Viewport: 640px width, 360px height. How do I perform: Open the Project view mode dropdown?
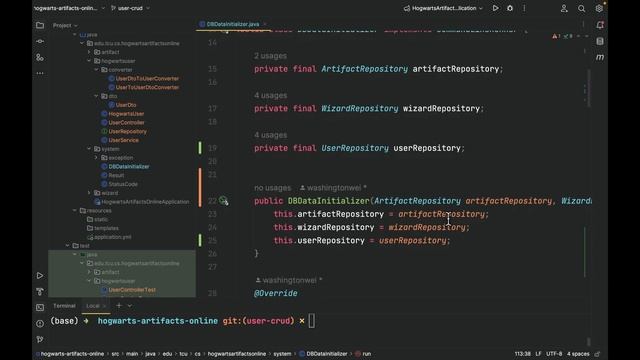[65, 25]
